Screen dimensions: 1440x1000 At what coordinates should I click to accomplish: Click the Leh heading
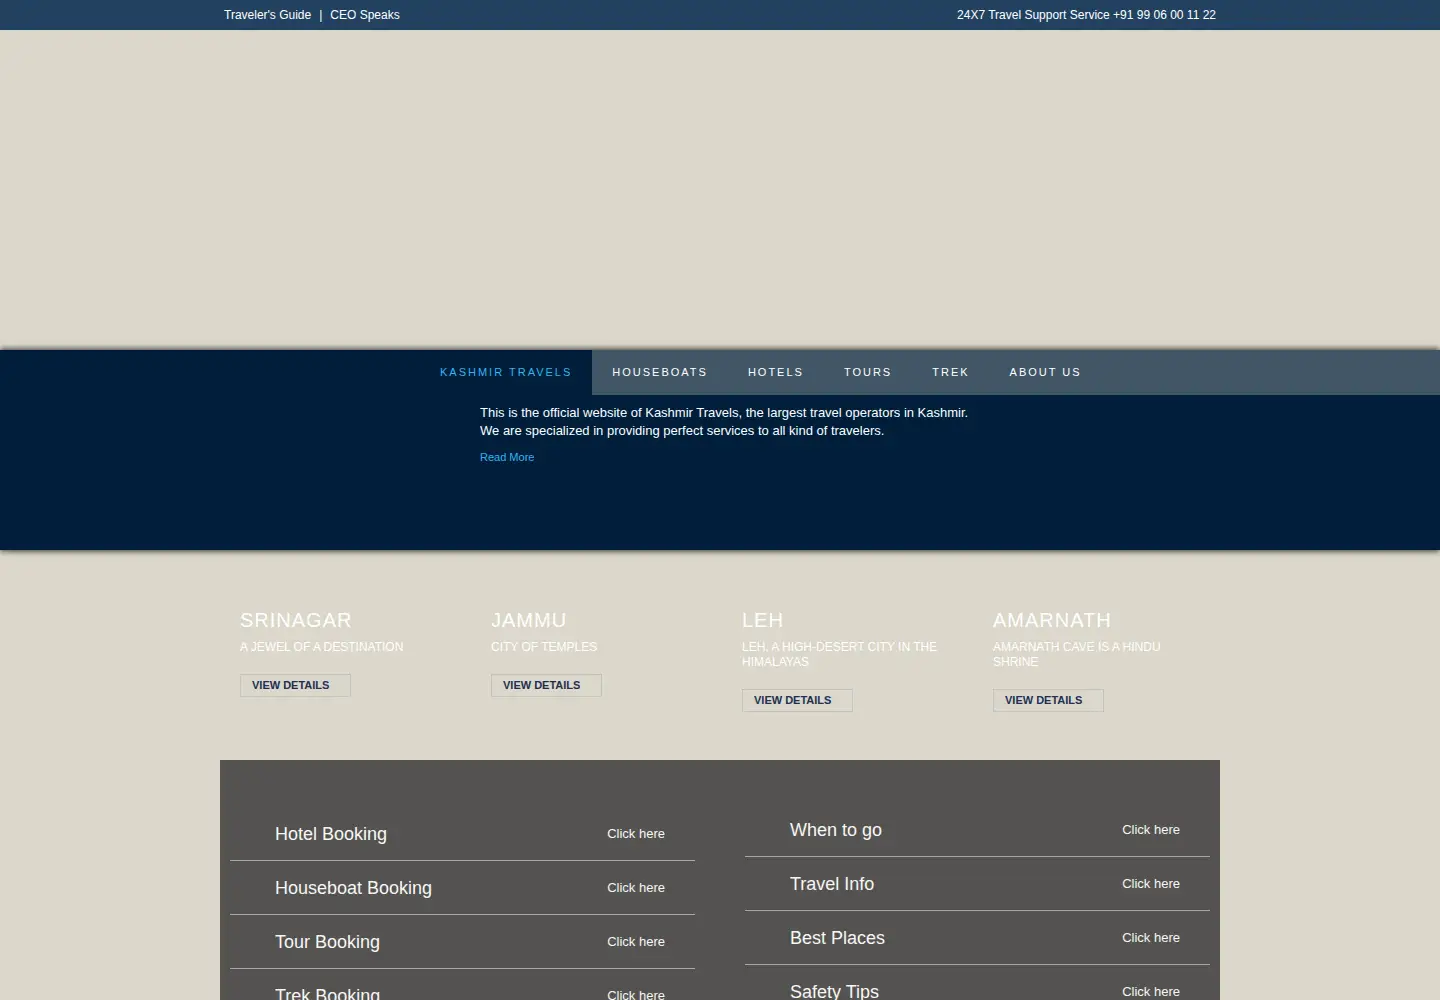click(763, 620)
